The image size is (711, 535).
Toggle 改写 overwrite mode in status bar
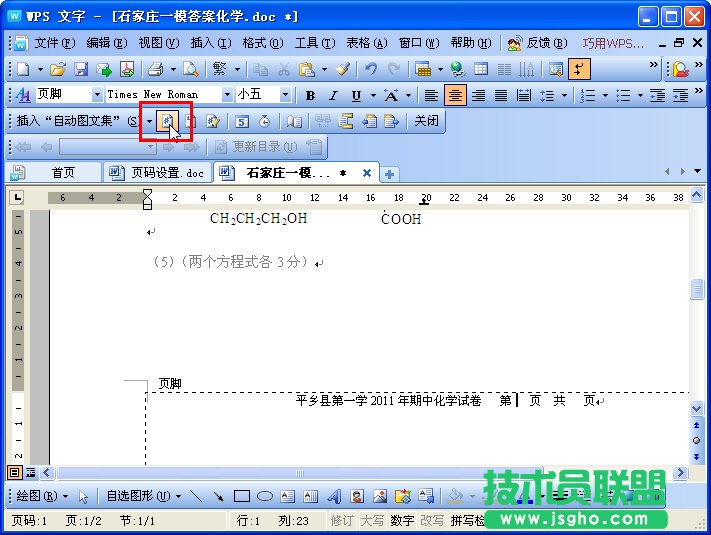point(432,520)
